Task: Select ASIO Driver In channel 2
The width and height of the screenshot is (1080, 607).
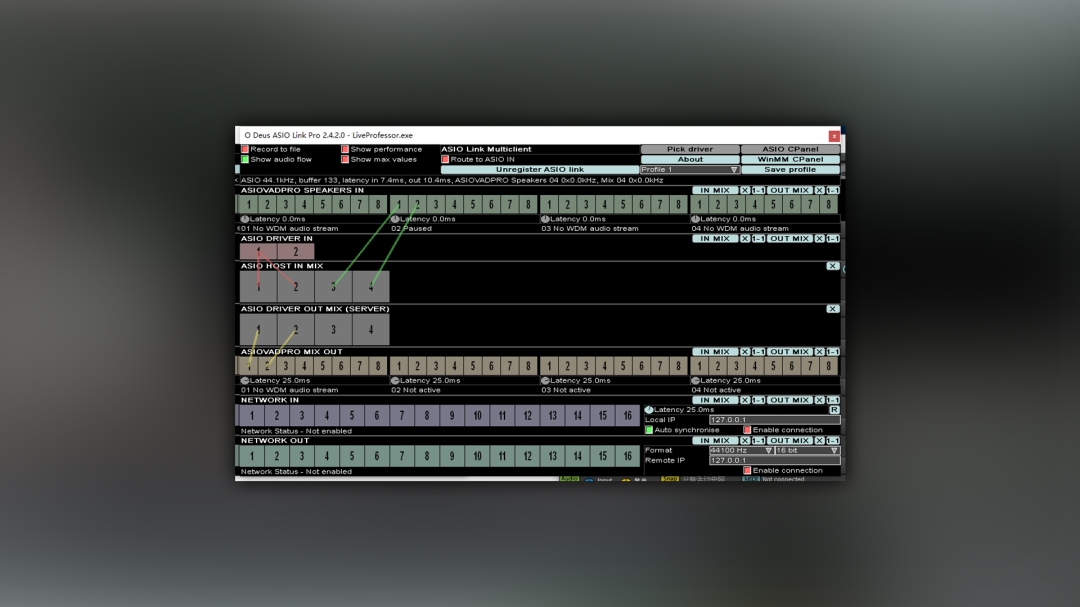Action: tap(296, 251)
